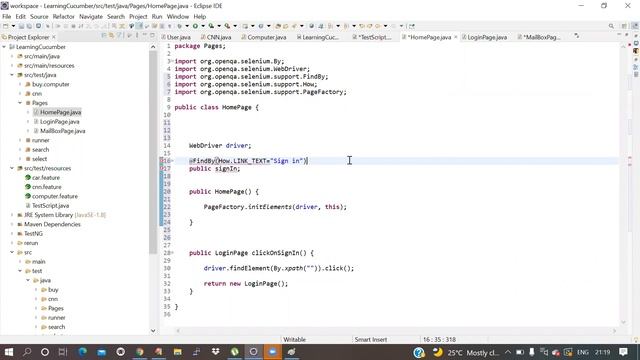Open the Run icon dropdown arrow

click(203, 26)
